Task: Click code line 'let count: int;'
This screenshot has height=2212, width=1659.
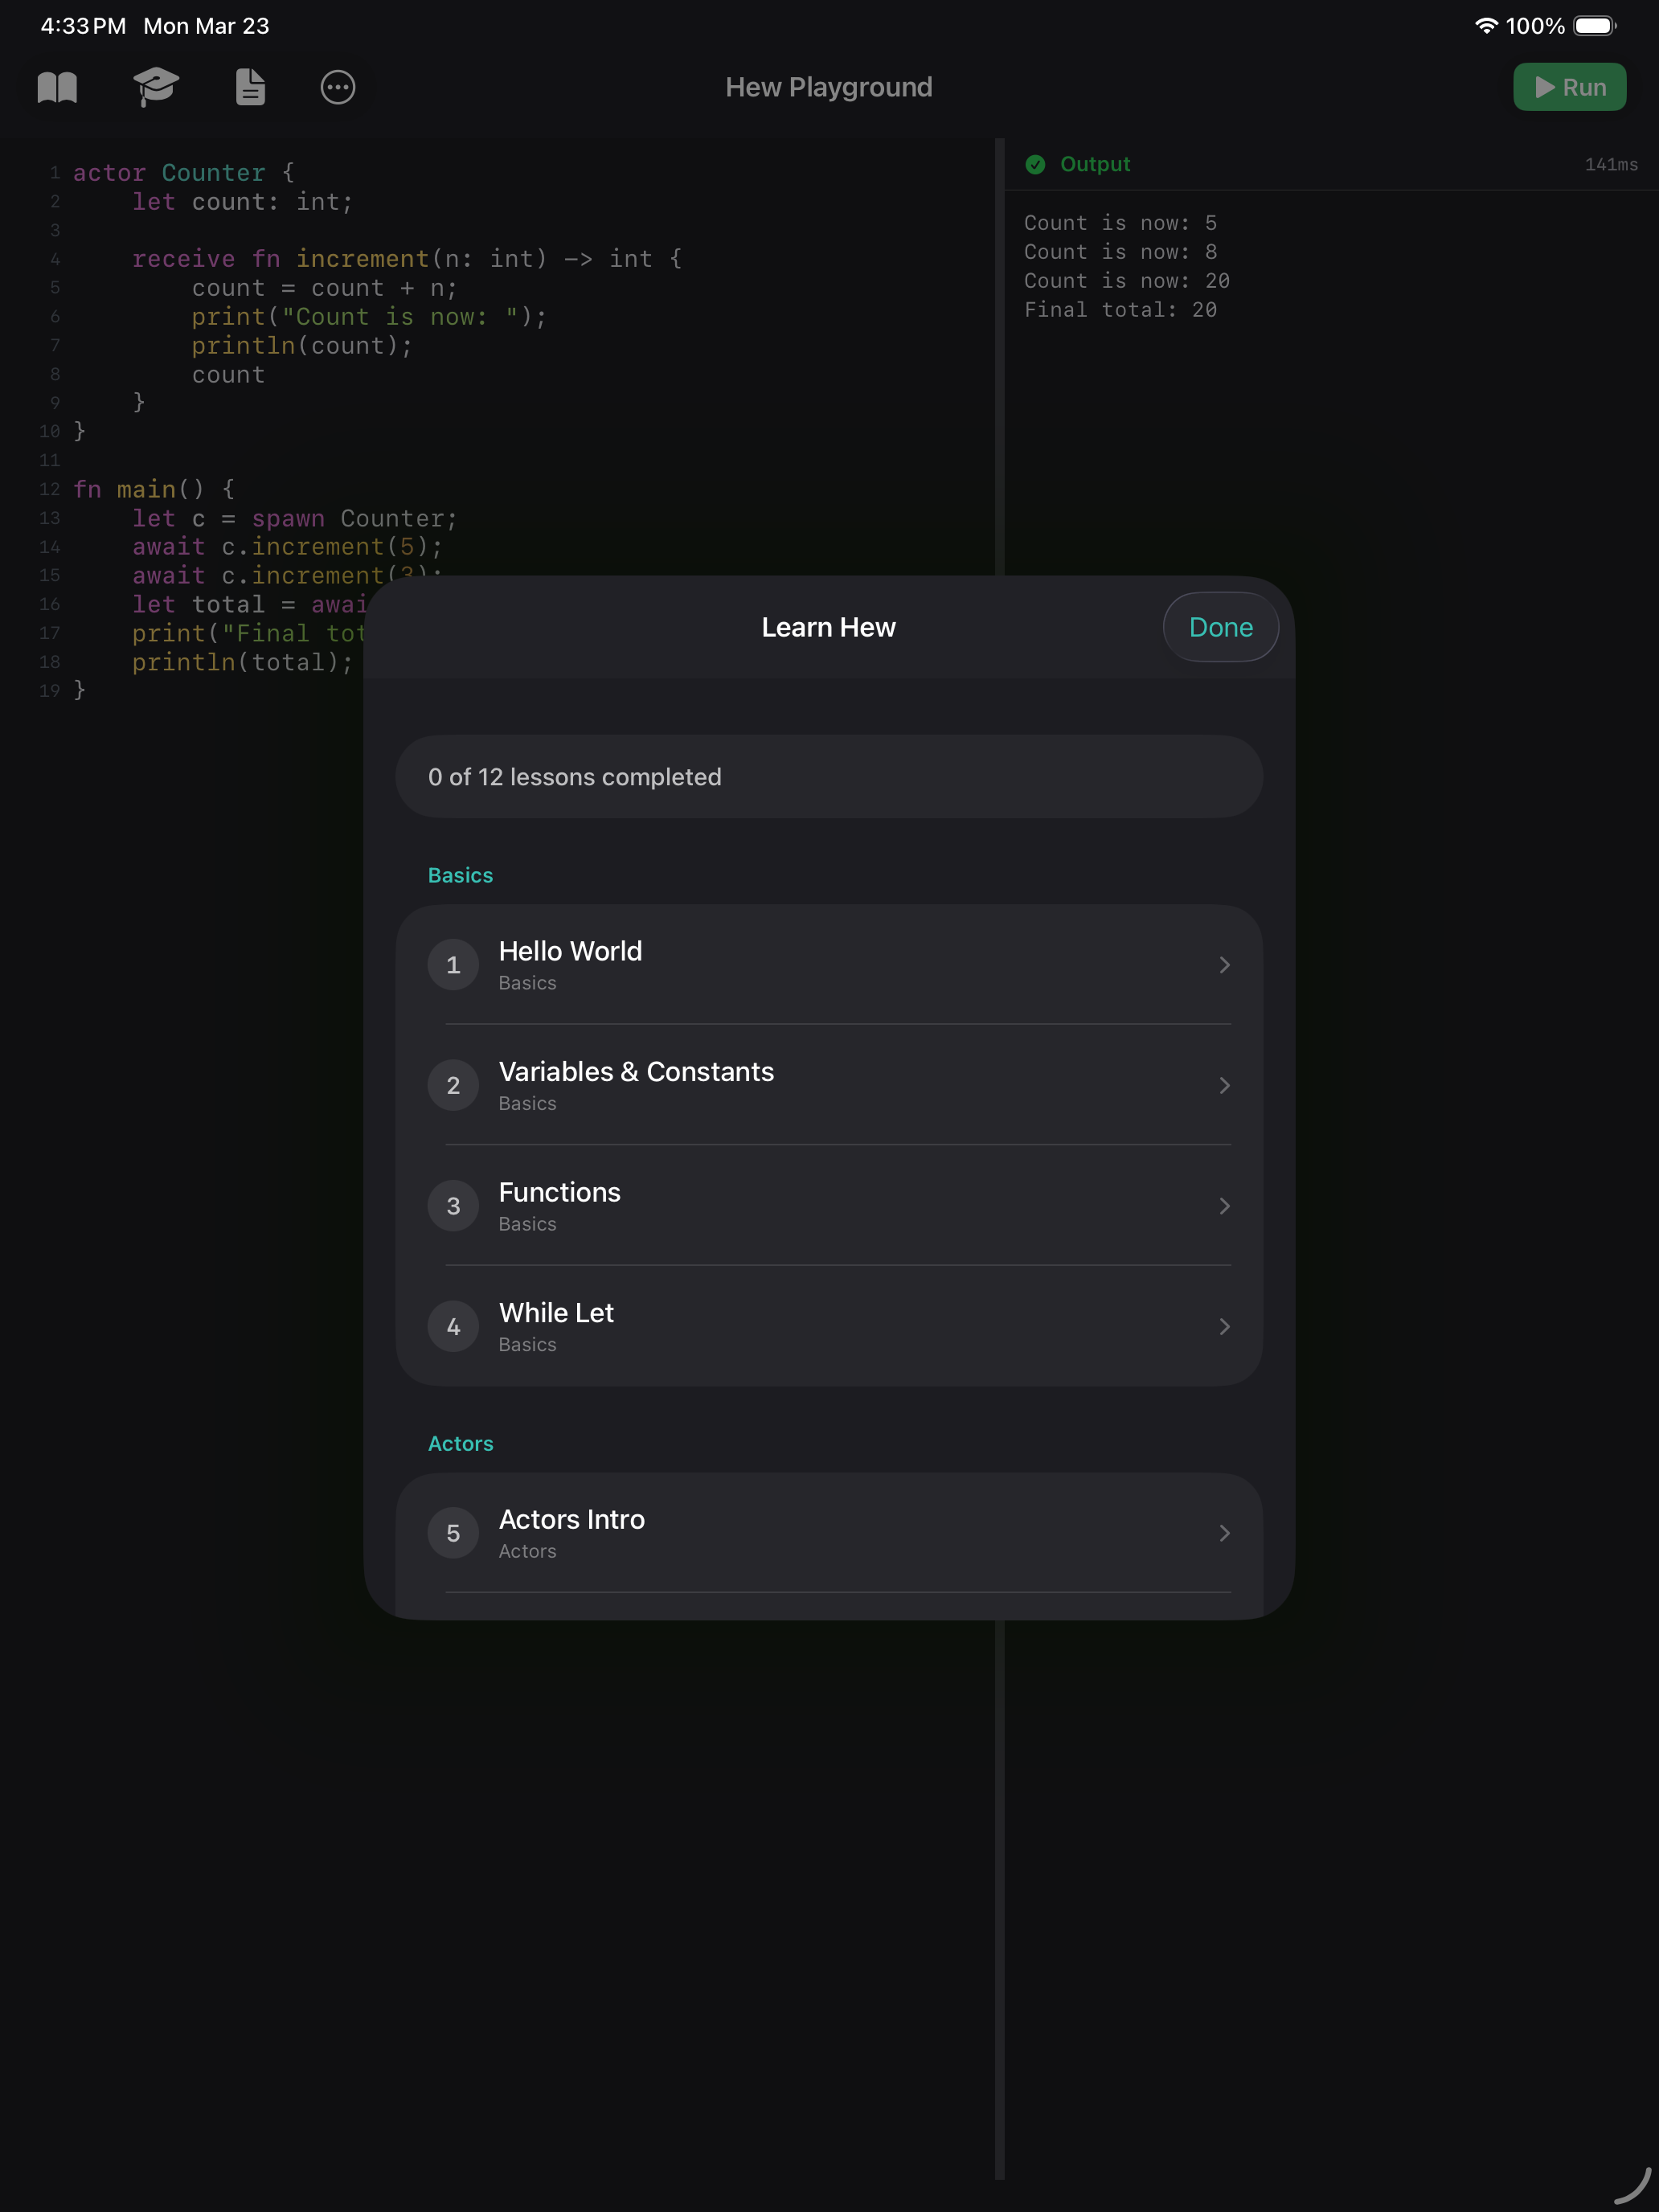Action: [243, 202]
